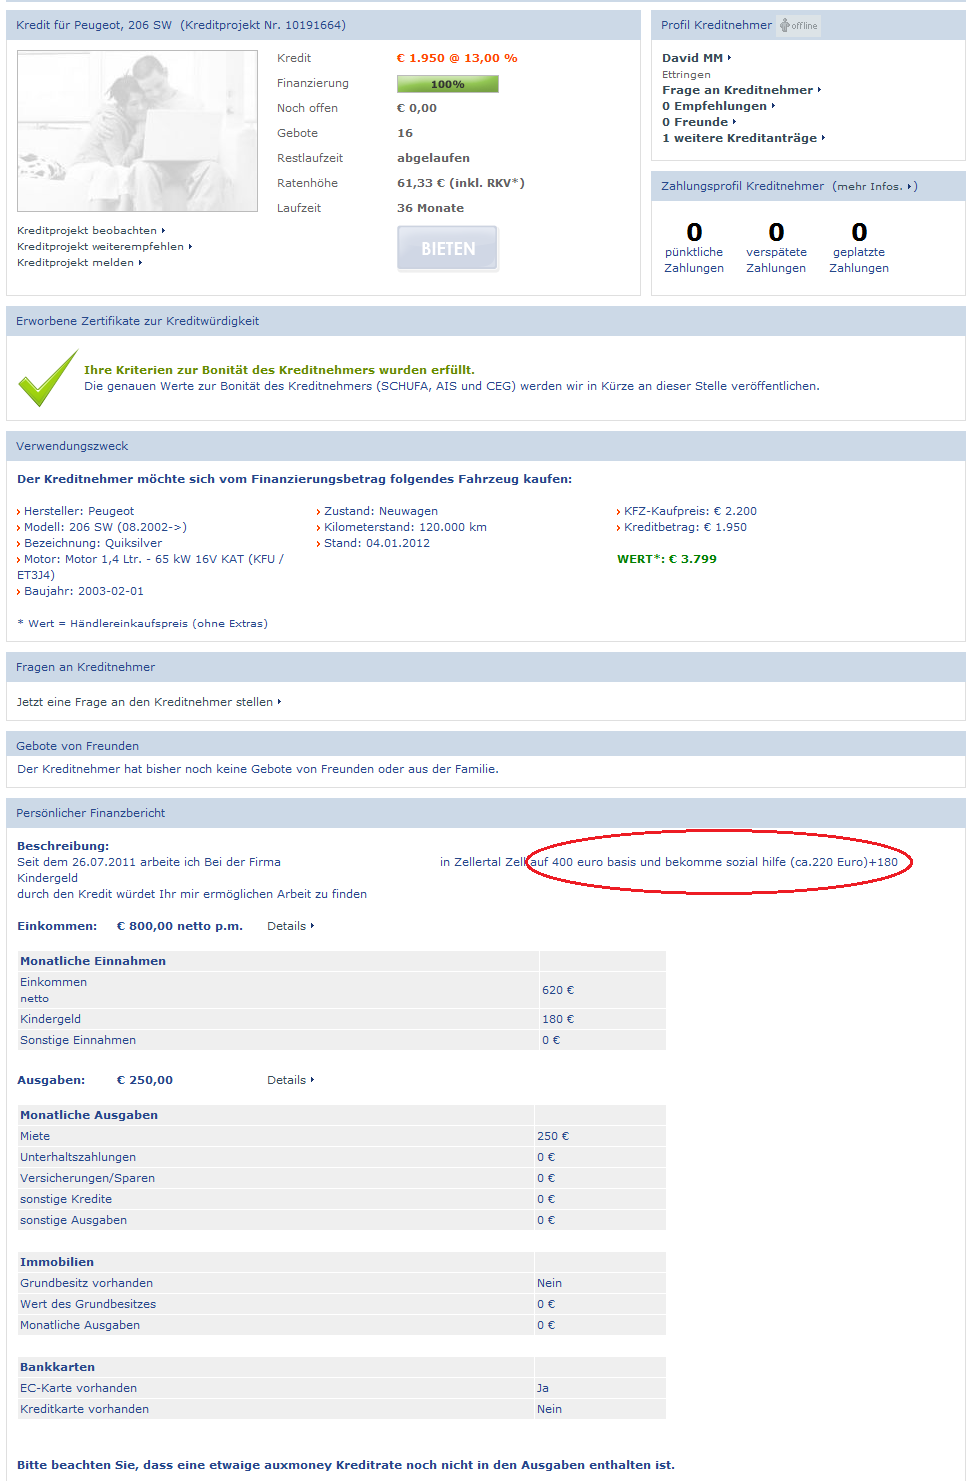Image resolution: width=977 pixels, height=1481 pixels.
Task: Follow the Kreditprojekt beobachten link
Action: [90, 231]
